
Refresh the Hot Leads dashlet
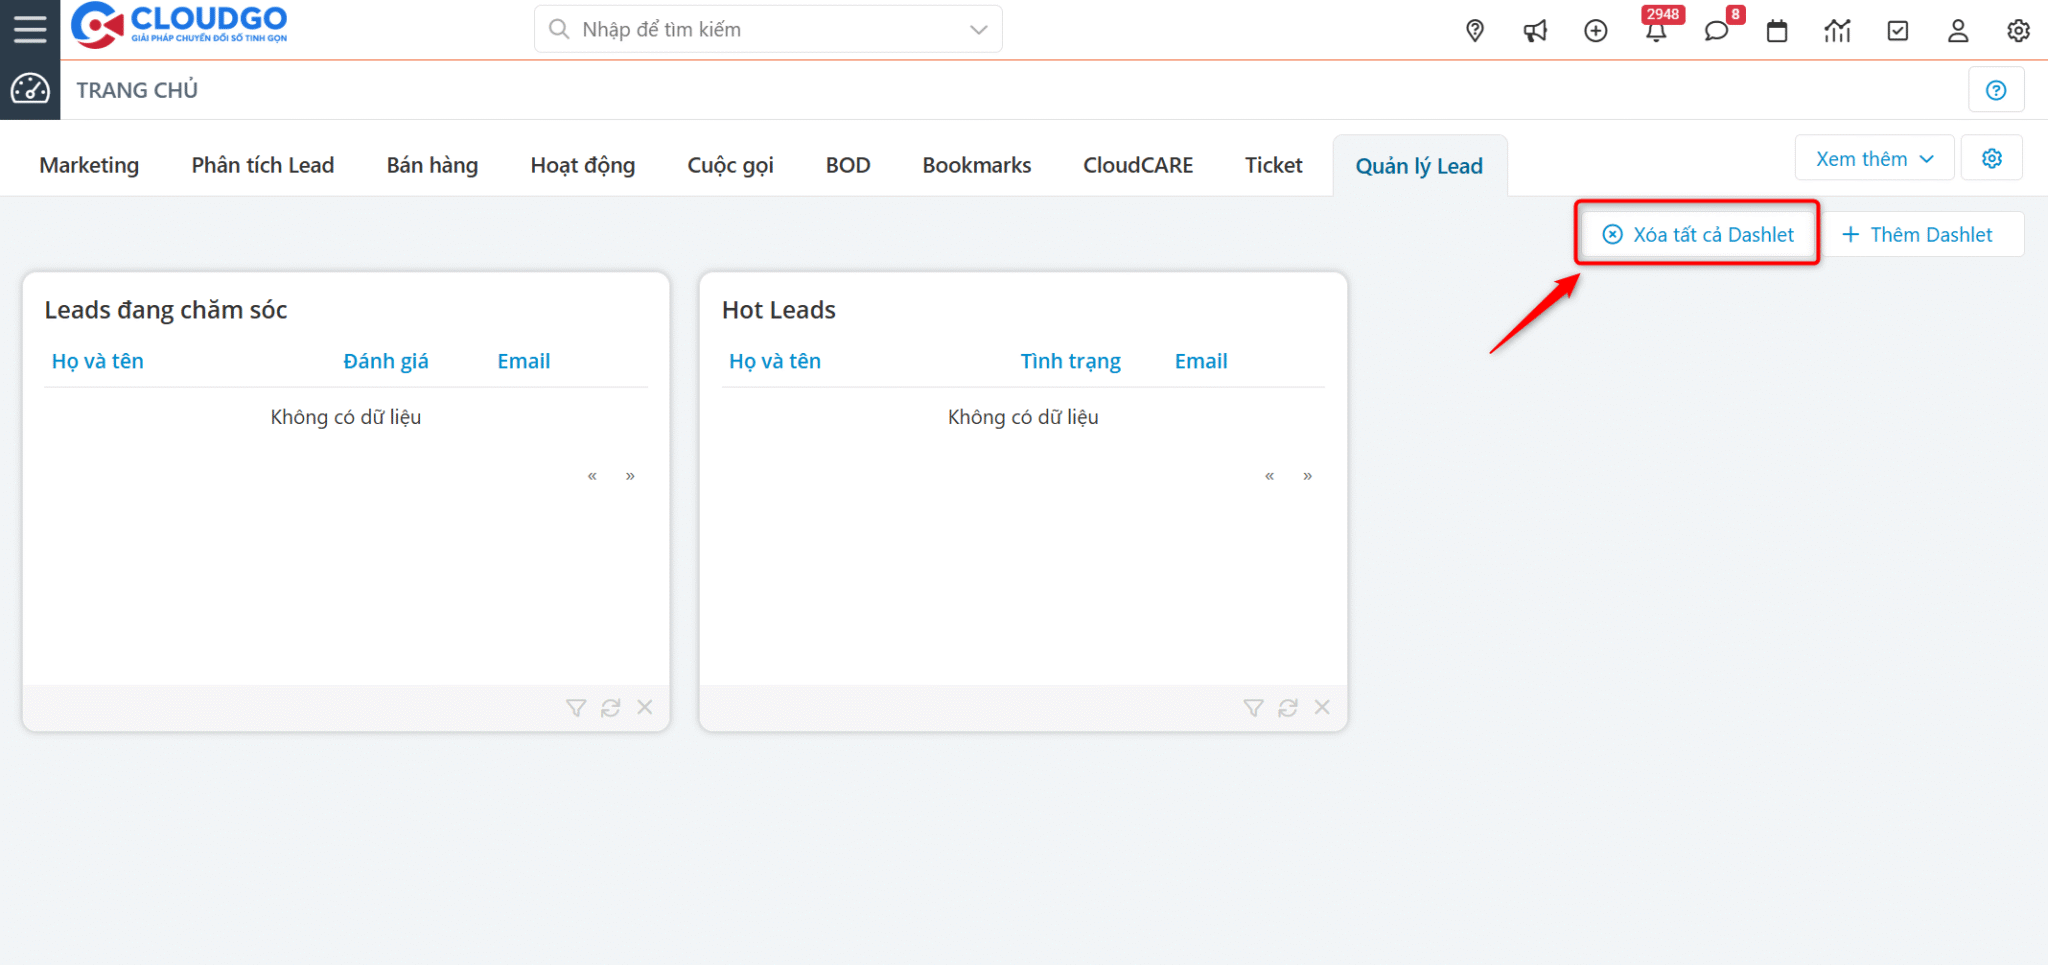(x=1288, y=708)
